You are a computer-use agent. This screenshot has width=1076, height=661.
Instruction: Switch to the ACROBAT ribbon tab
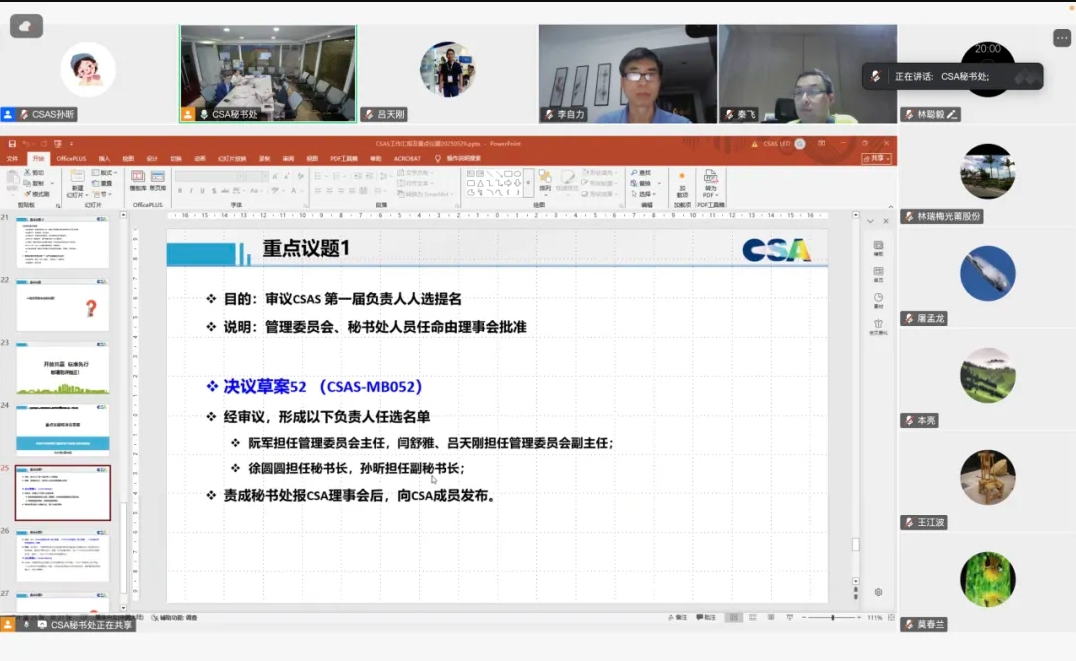(407, 159)
